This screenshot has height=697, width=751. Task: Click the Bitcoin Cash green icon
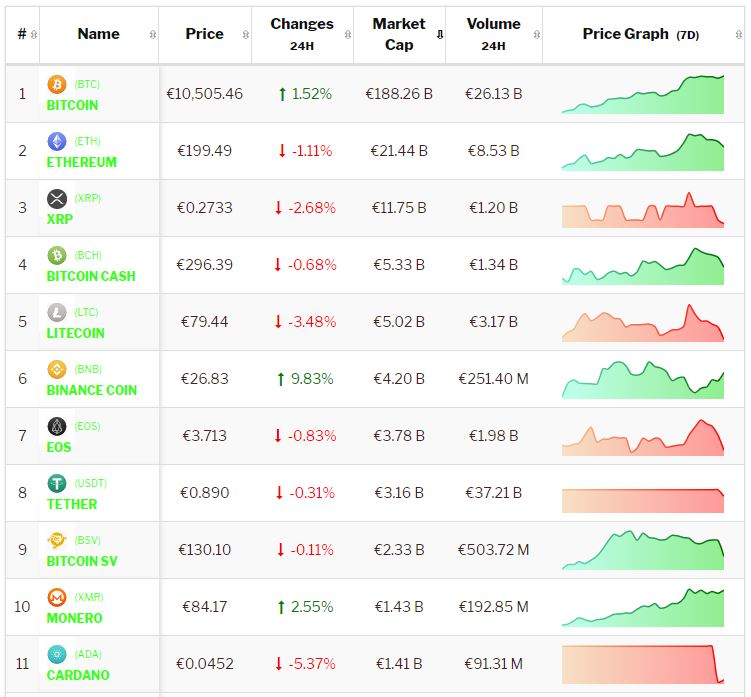[57, 256]
